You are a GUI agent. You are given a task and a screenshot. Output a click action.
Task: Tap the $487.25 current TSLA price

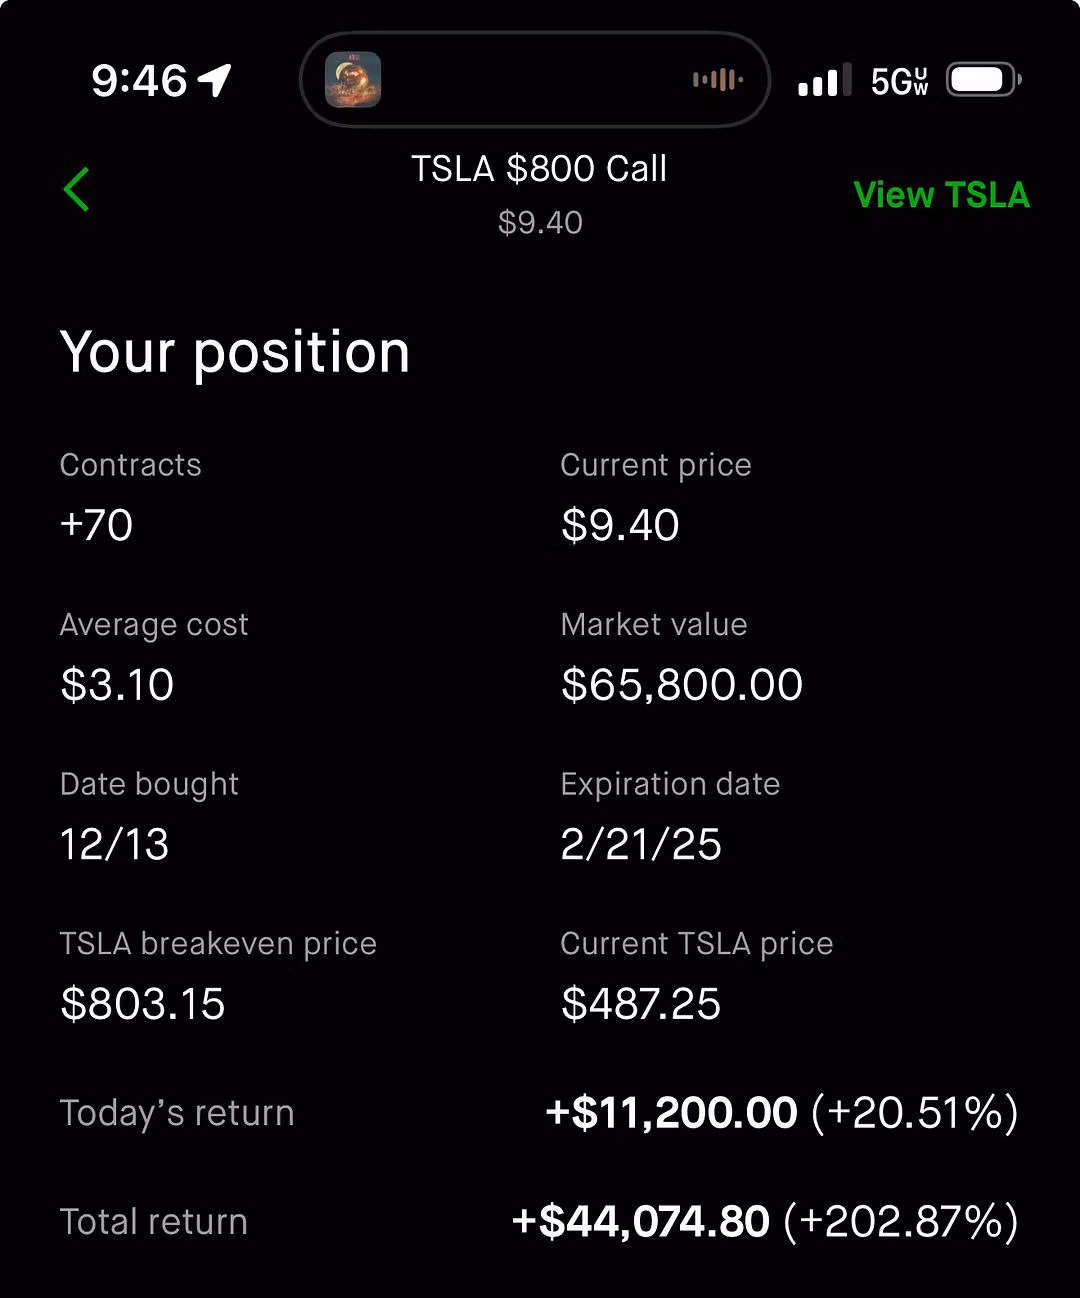pos(641,1004)
